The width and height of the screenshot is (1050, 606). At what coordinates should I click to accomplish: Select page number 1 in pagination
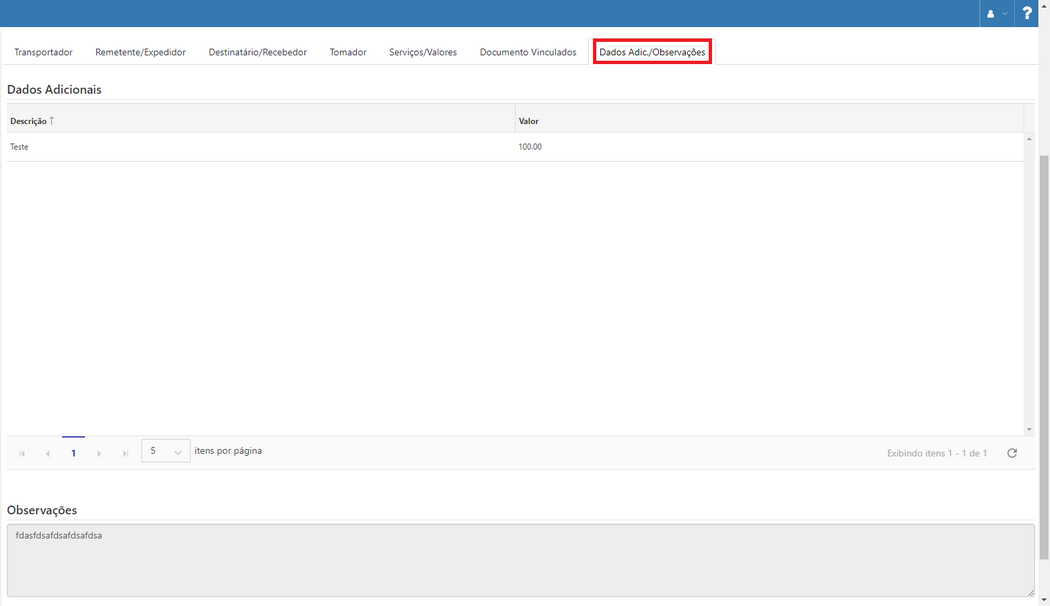pos(73,452)
